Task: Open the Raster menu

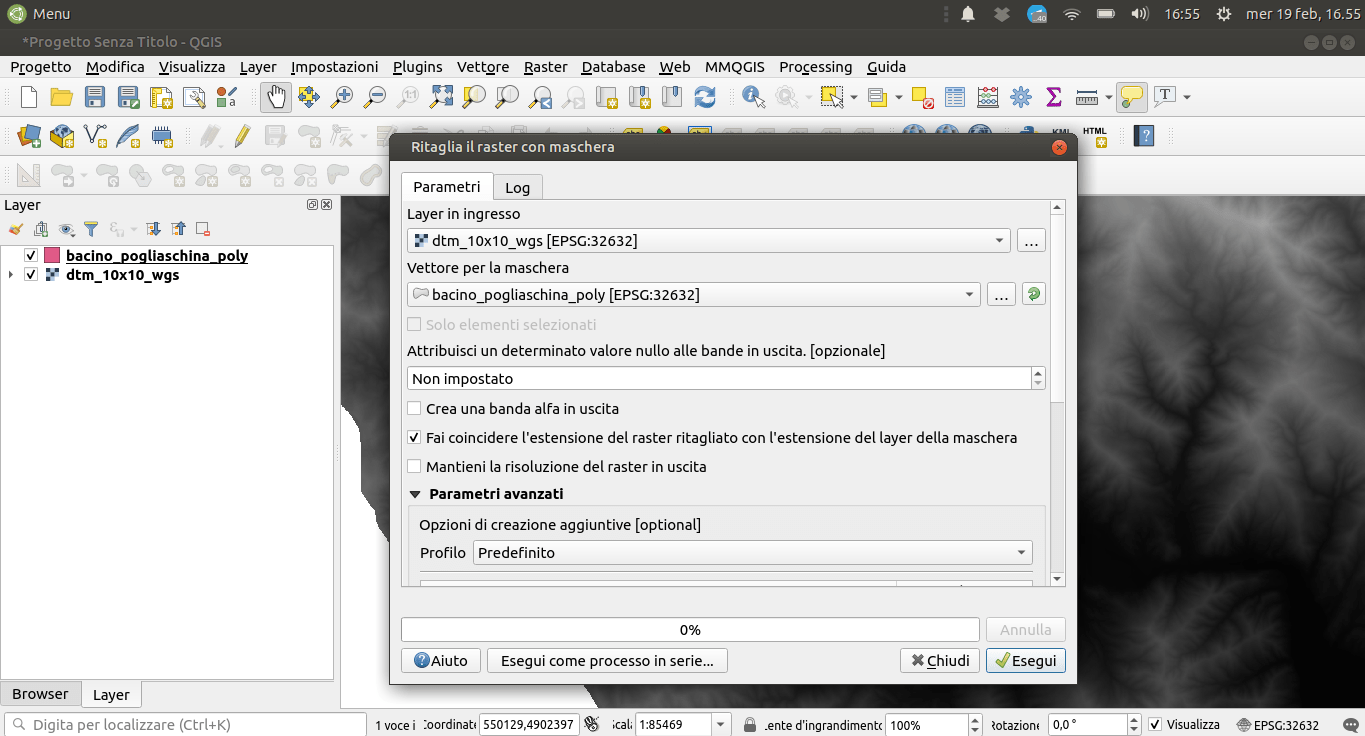Action: pos(546,67)
